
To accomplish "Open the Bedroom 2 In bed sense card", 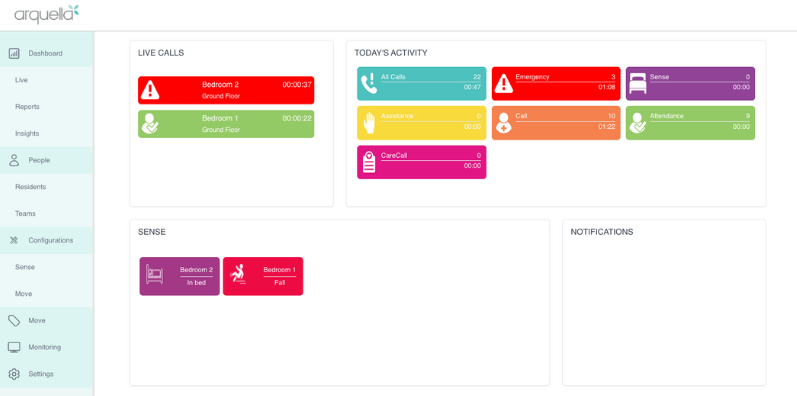I will [180, 276].
